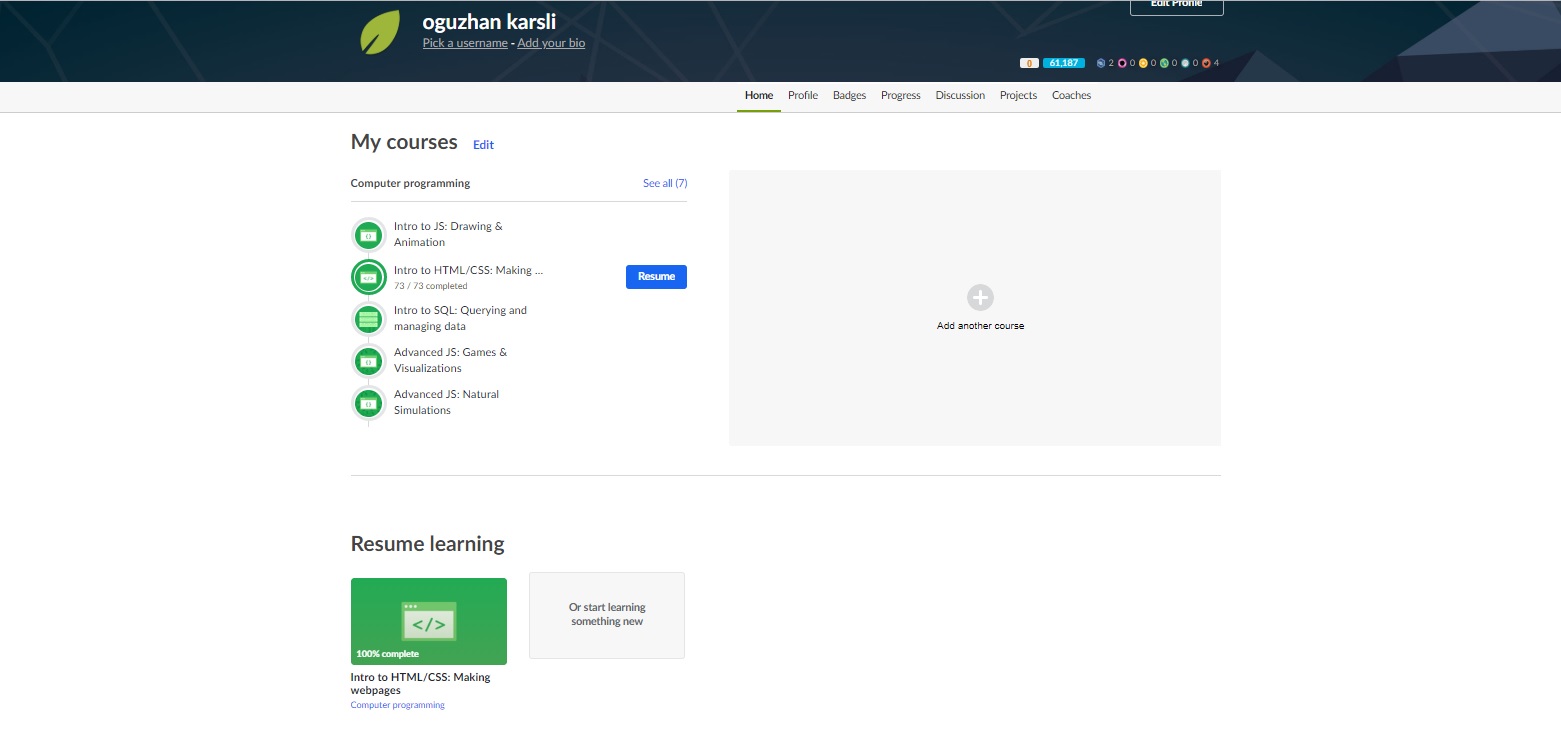
Task: Open the Intro to JS: Drawing course icon
Action: [368, 235]
